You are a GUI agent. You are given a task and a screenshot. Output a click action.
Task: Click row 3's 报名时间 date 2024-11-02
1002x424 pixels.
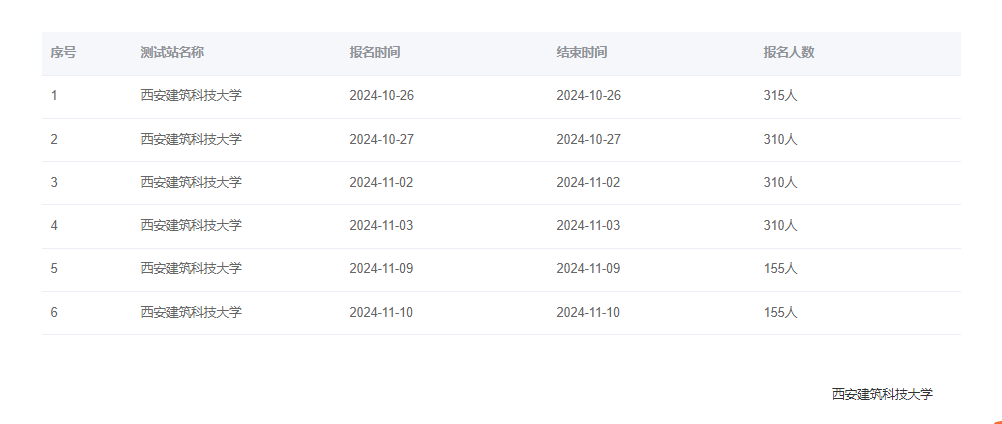click(381, 182)
